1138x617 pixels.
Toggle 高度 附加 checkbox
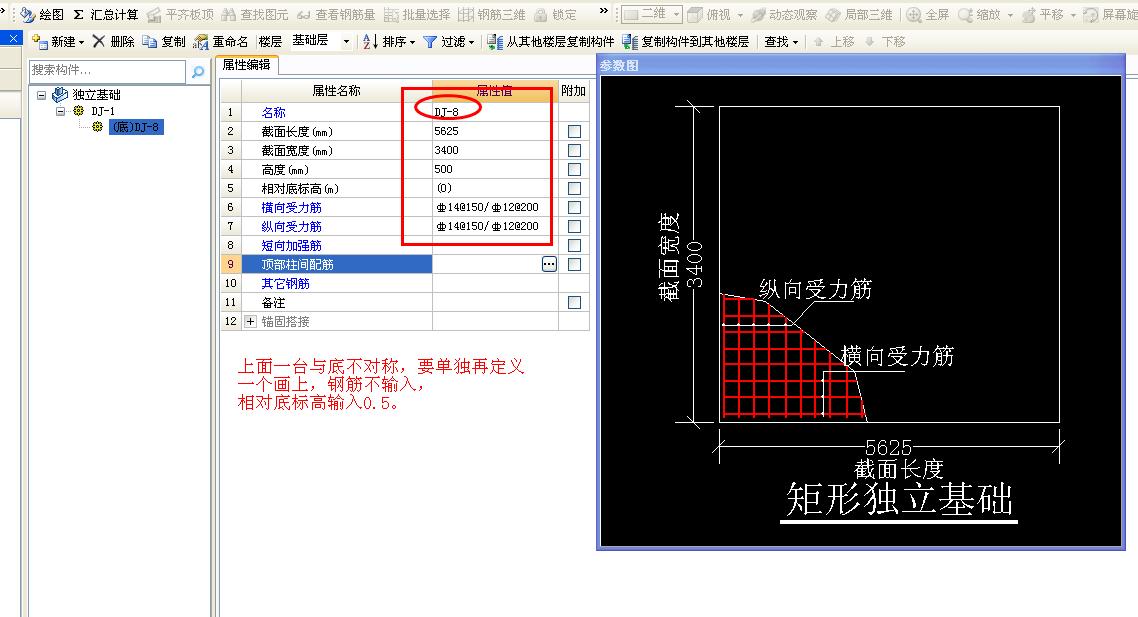[x=574, y=169]
